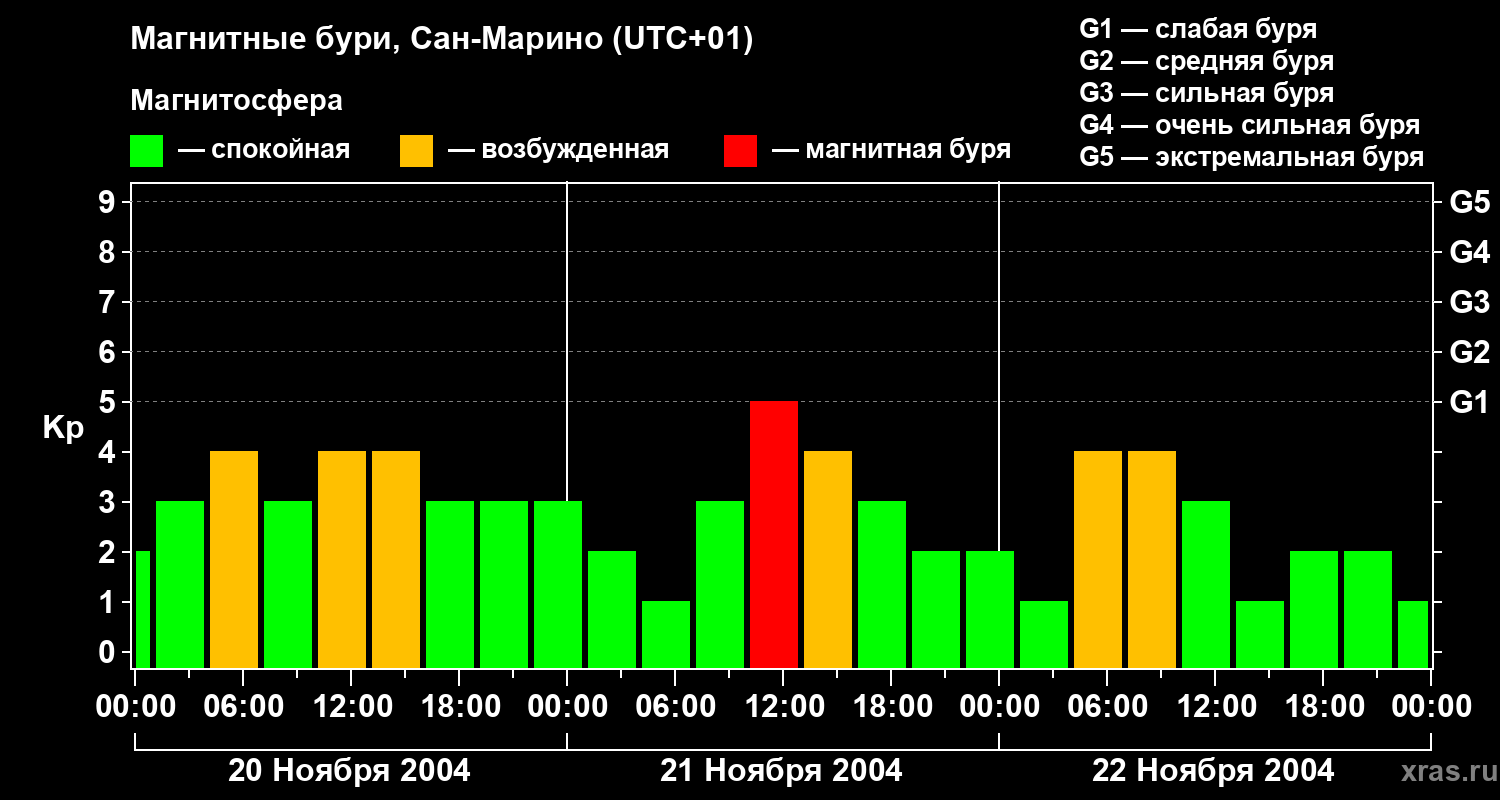Viewport: 1500px width, 800px height.
Task: Click the final '00:00' label at the chart's end
Action: (x=1431, y=707)
